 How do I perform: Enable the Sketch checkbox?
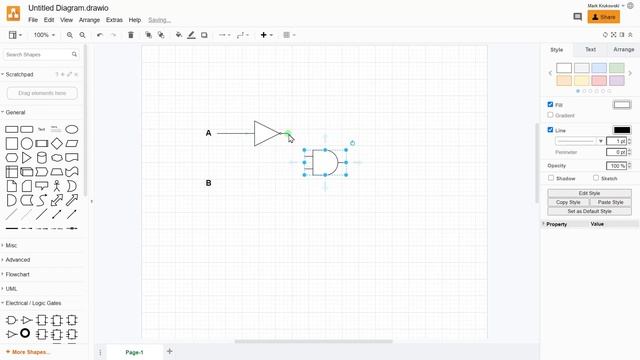pos(596,178)
